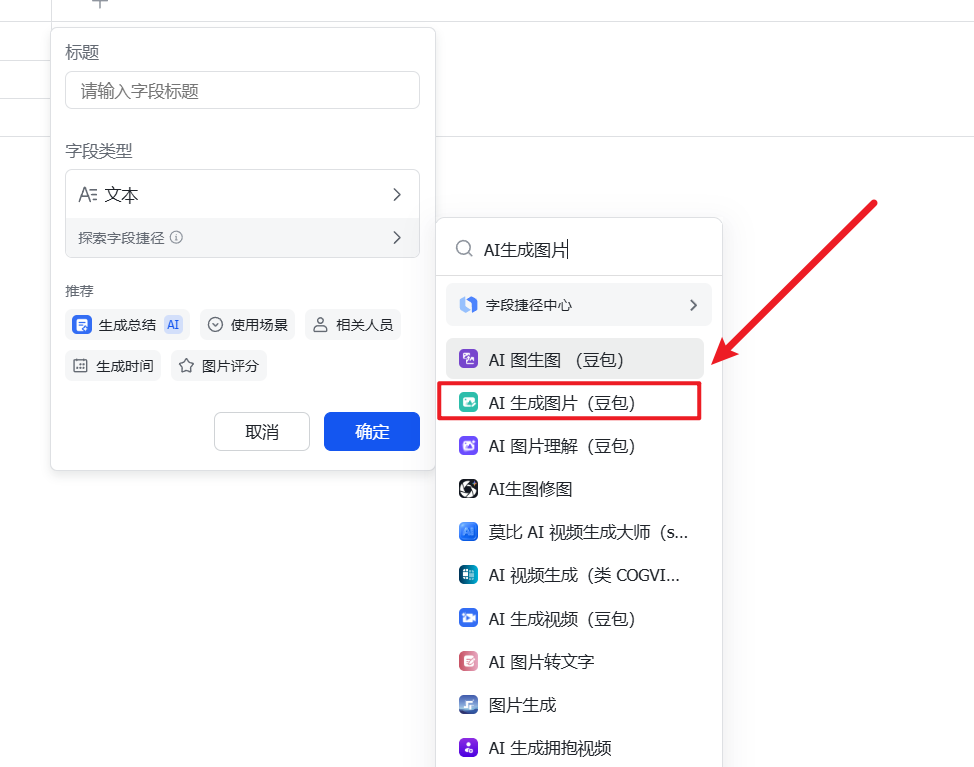Select AI 图生图（豆包）
This screenshot has height=767, width=974.
pos(575,360)
